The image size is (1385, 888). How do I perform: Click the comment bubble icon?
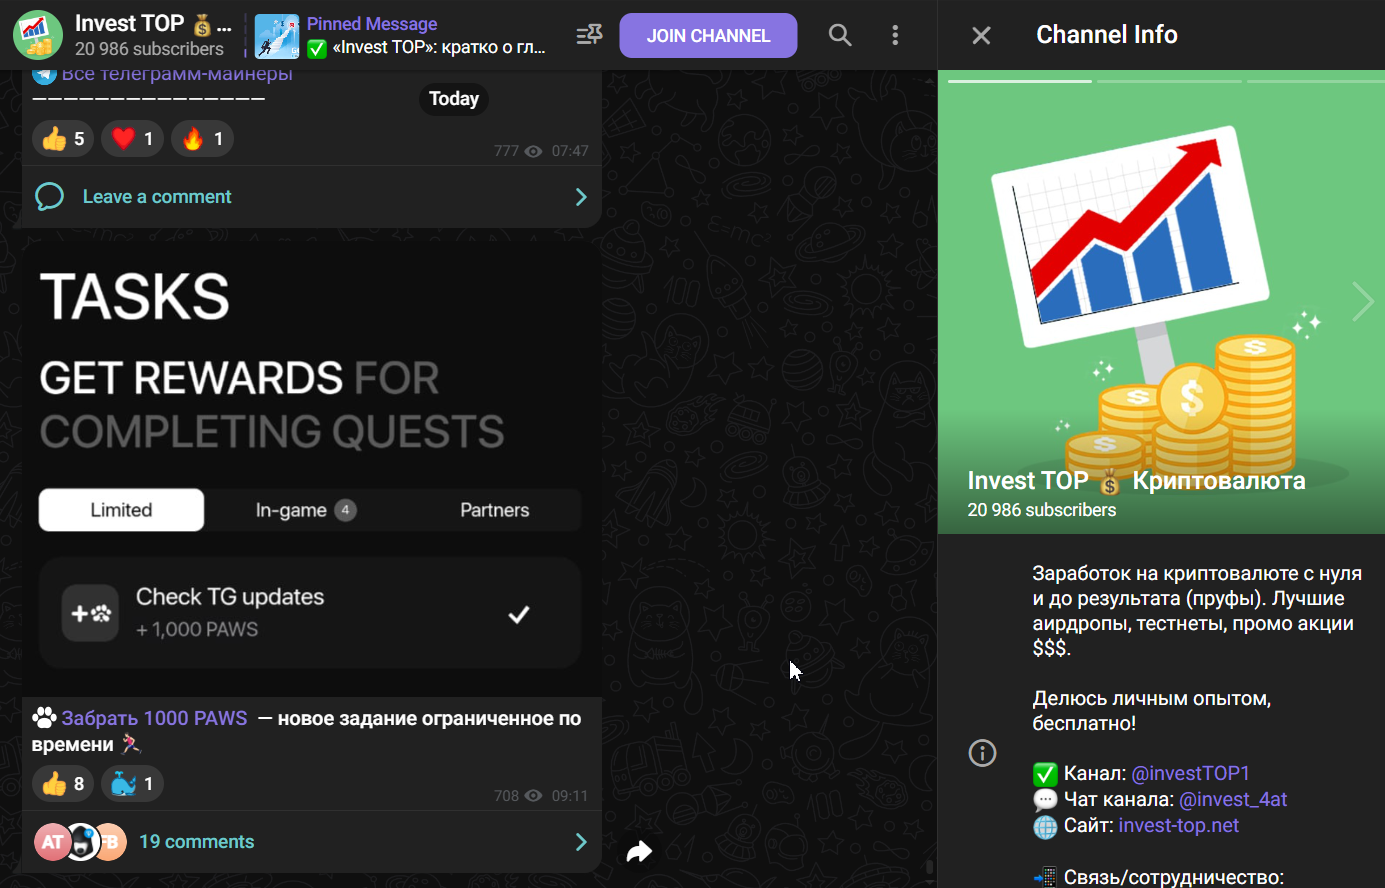tap(50, 197)
